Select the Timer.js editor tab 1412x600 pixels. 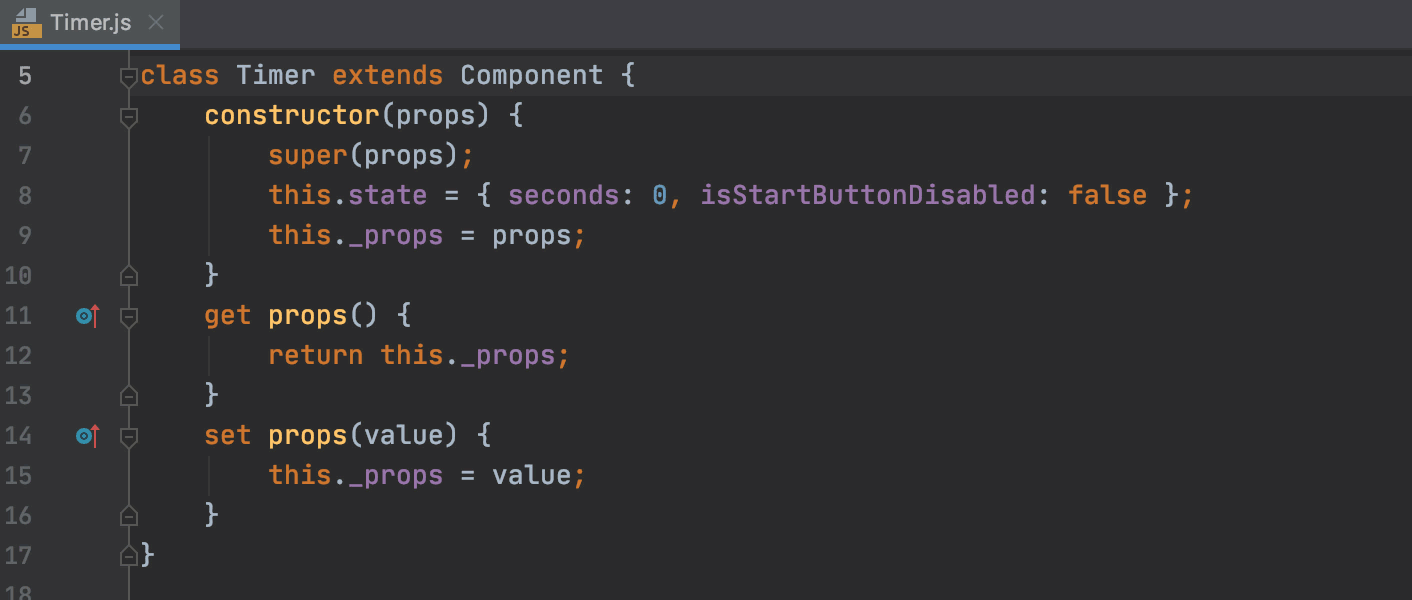click(x=90, y=23)
